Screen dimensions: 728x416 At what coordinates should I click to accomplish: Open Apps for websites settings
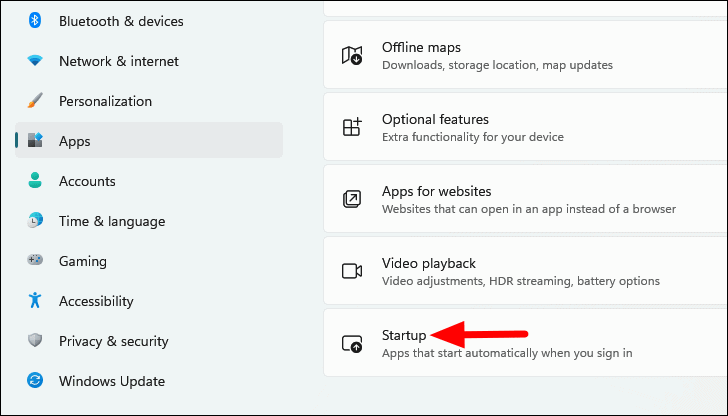tap(526, 199)
